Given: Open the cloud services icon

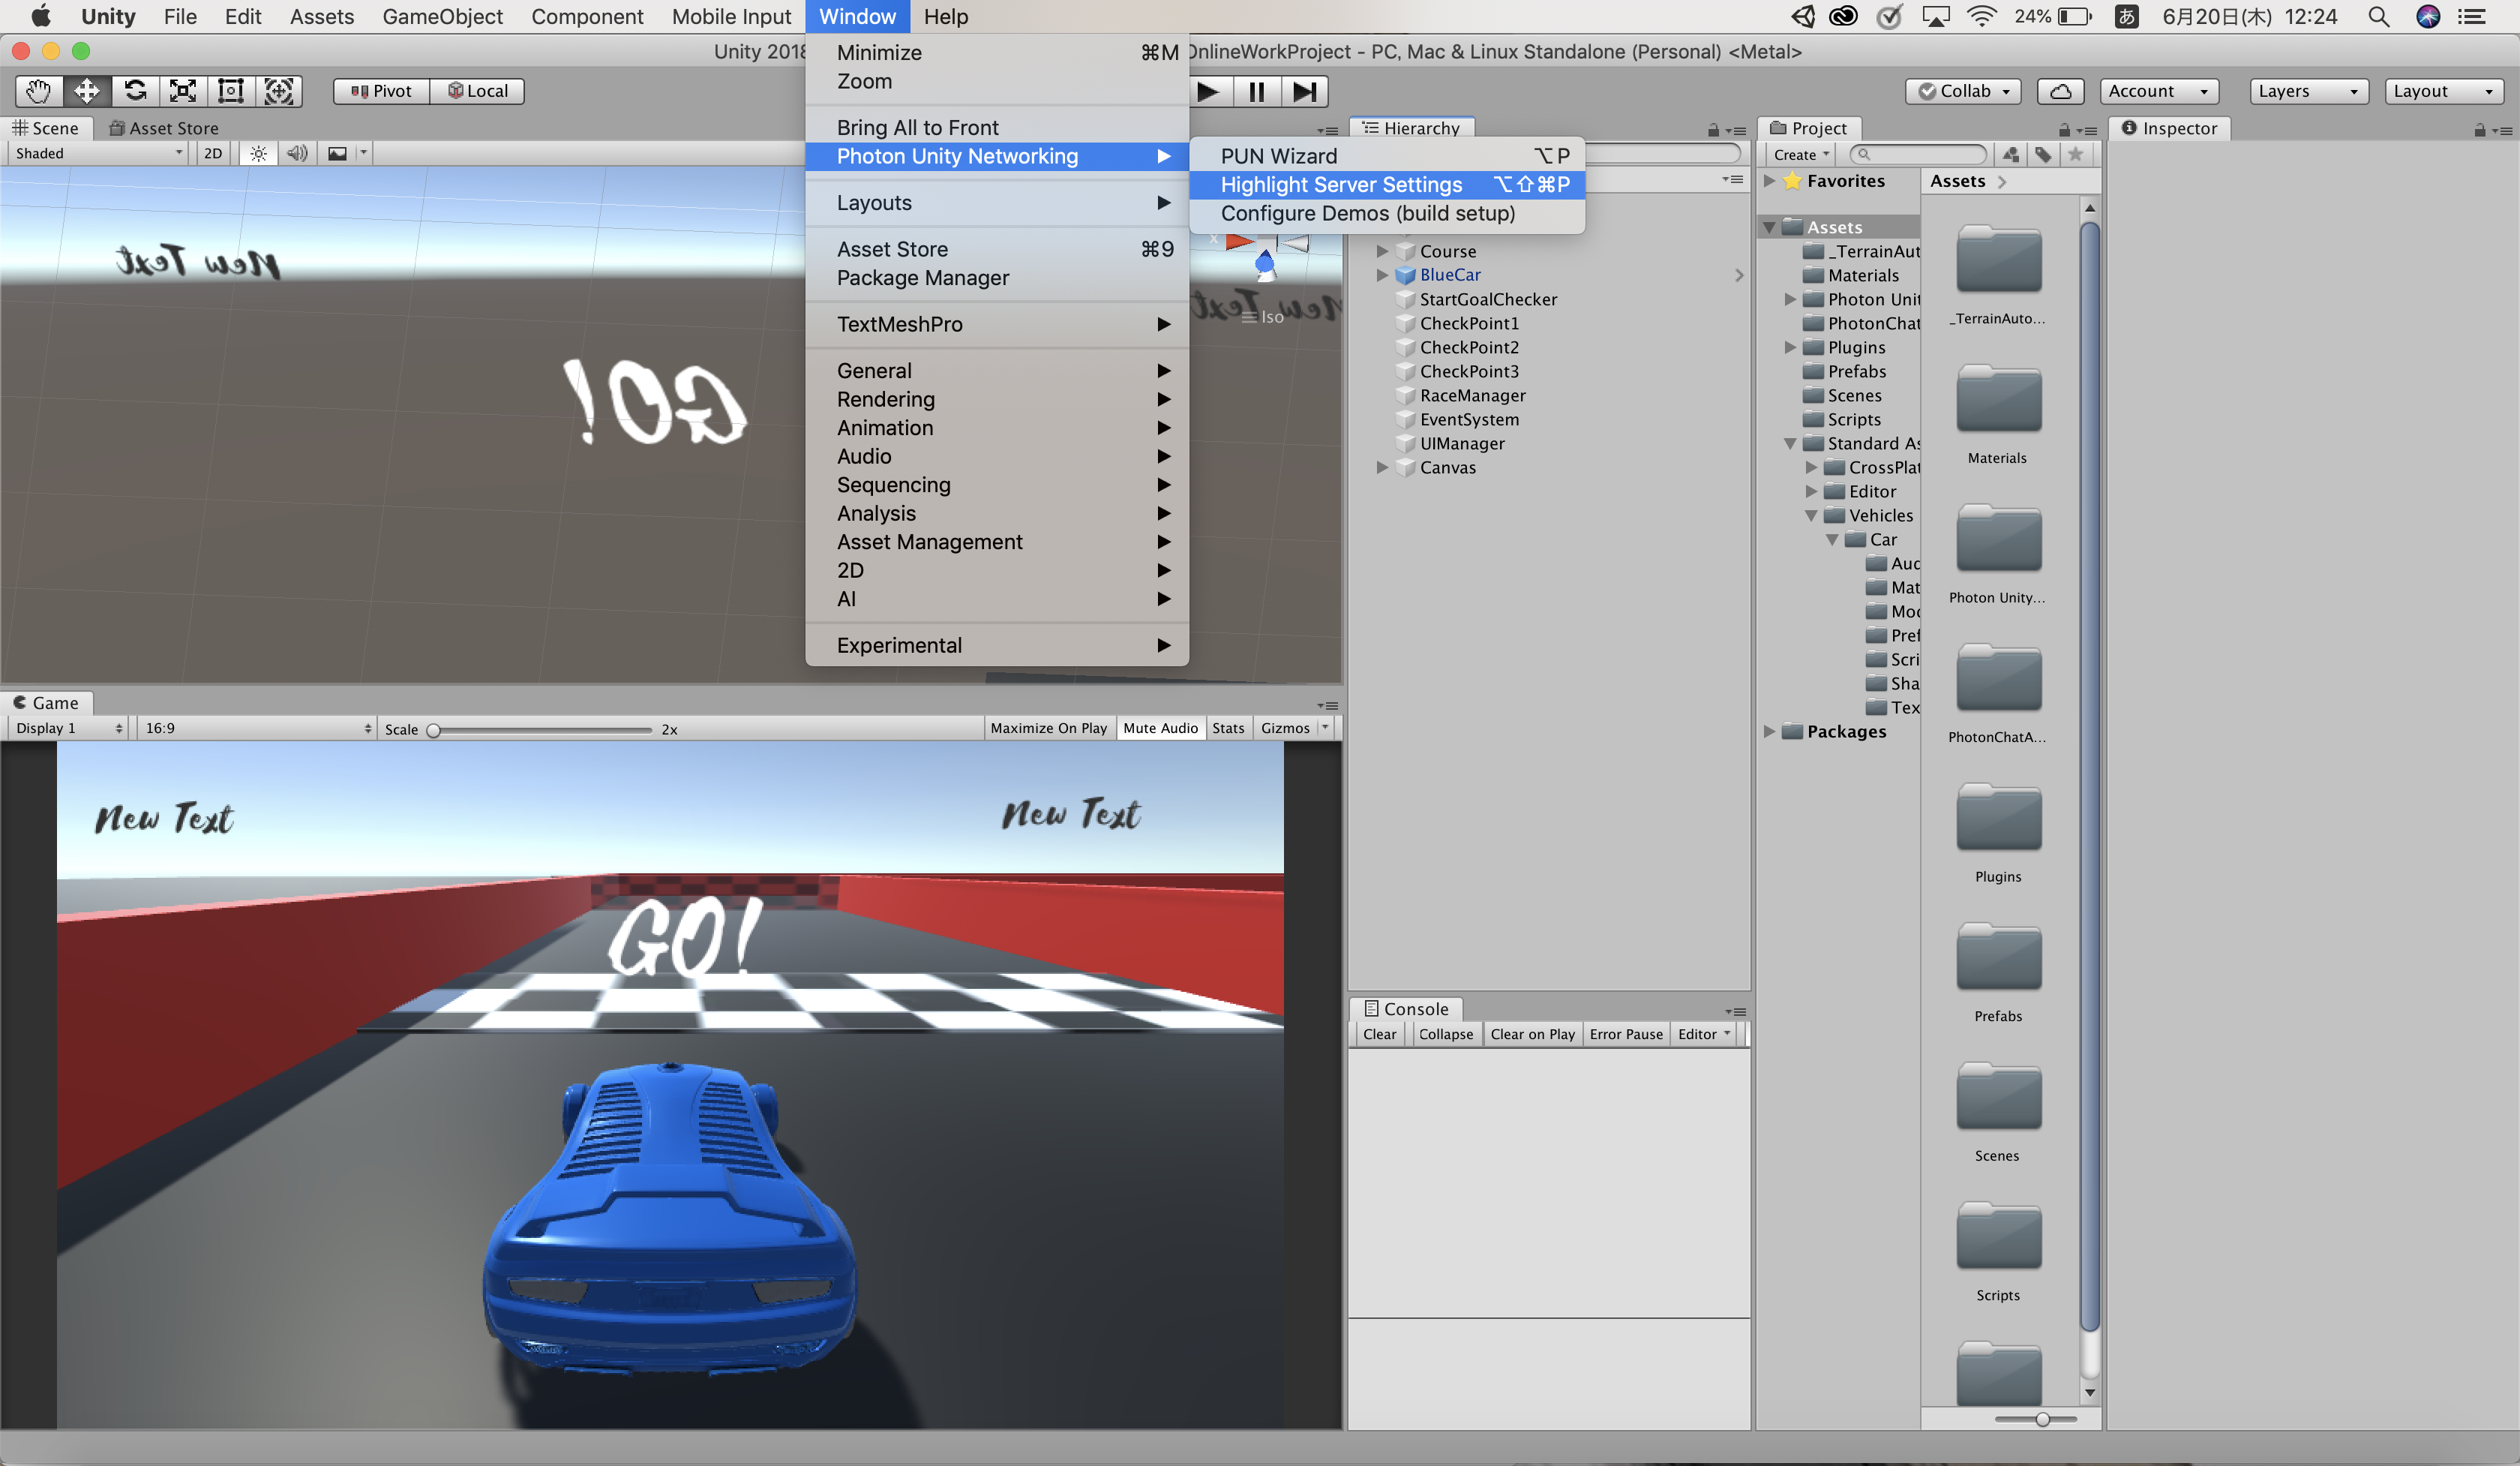Looking at the screenshot, I should coord(2061,91).
